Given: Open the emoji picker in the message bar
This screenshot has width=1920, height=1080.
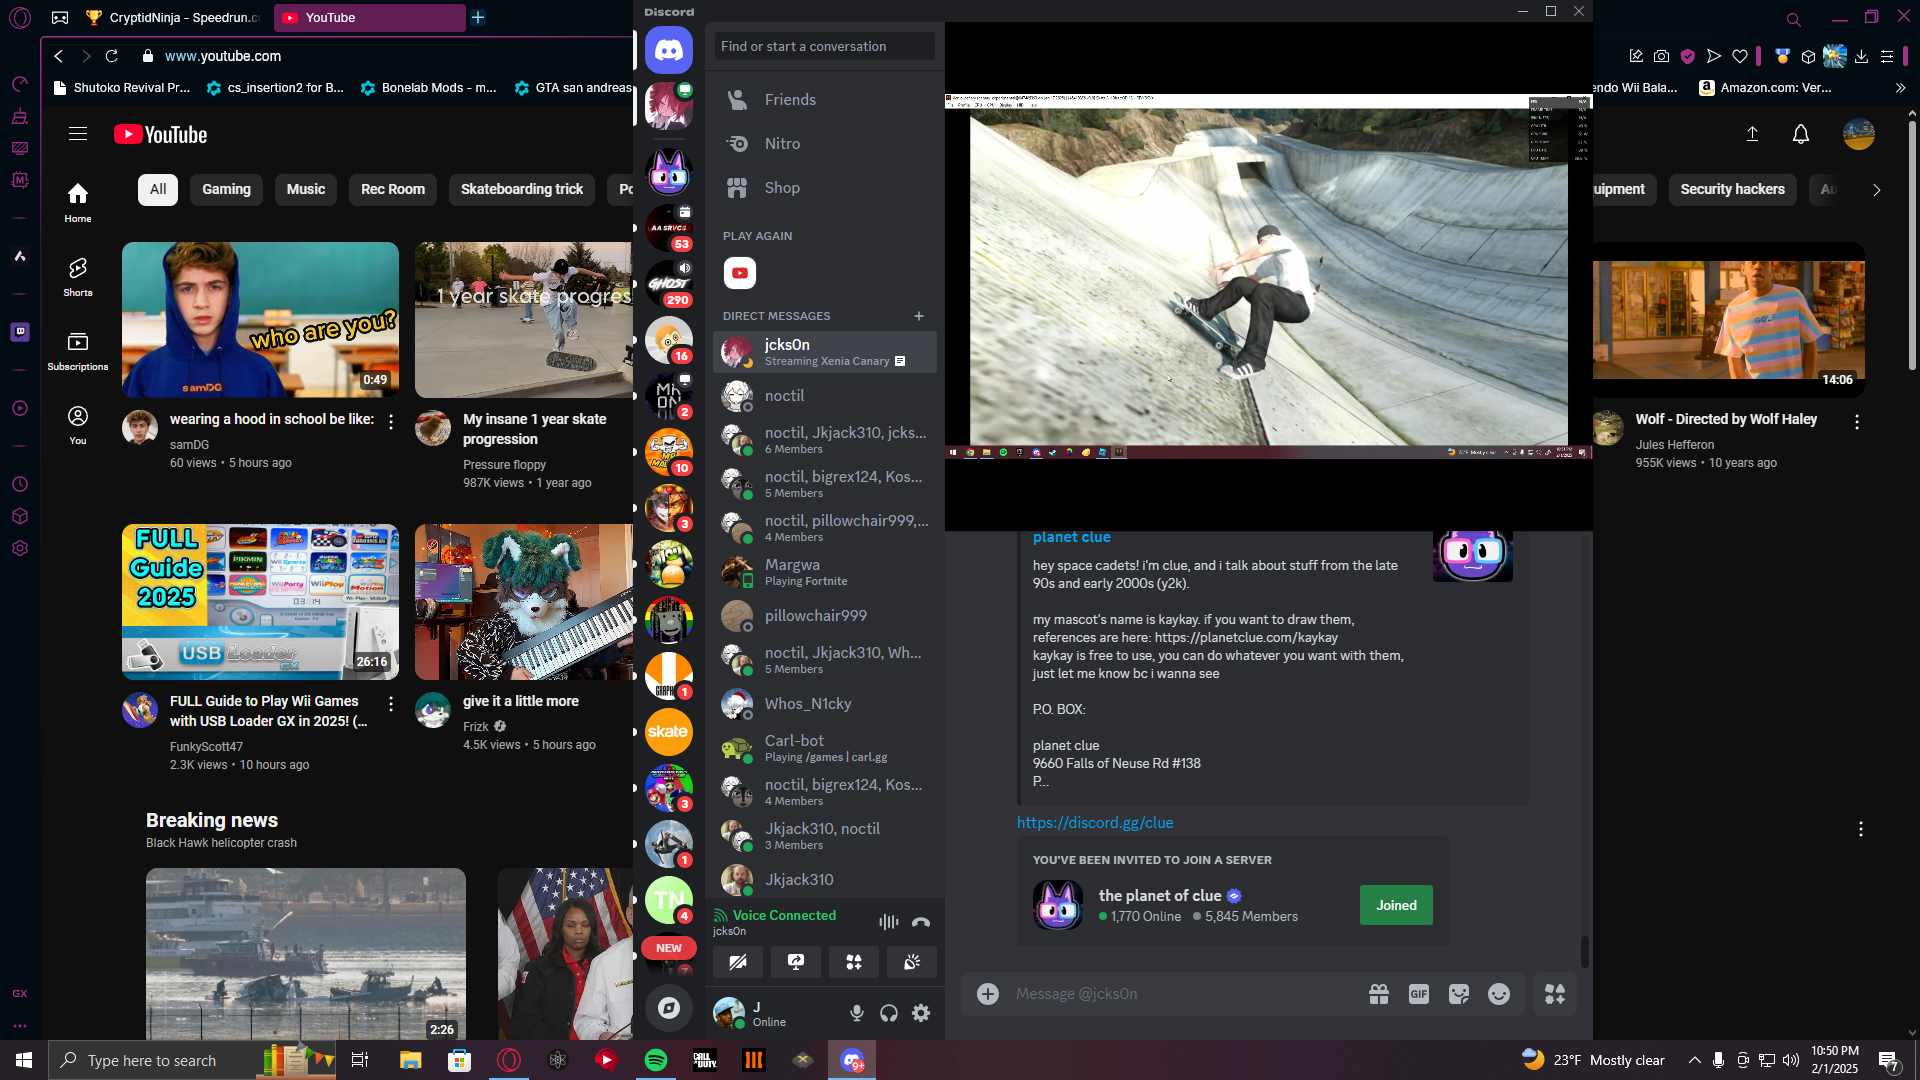Looking at the screenshot, I should (1498, 994).
